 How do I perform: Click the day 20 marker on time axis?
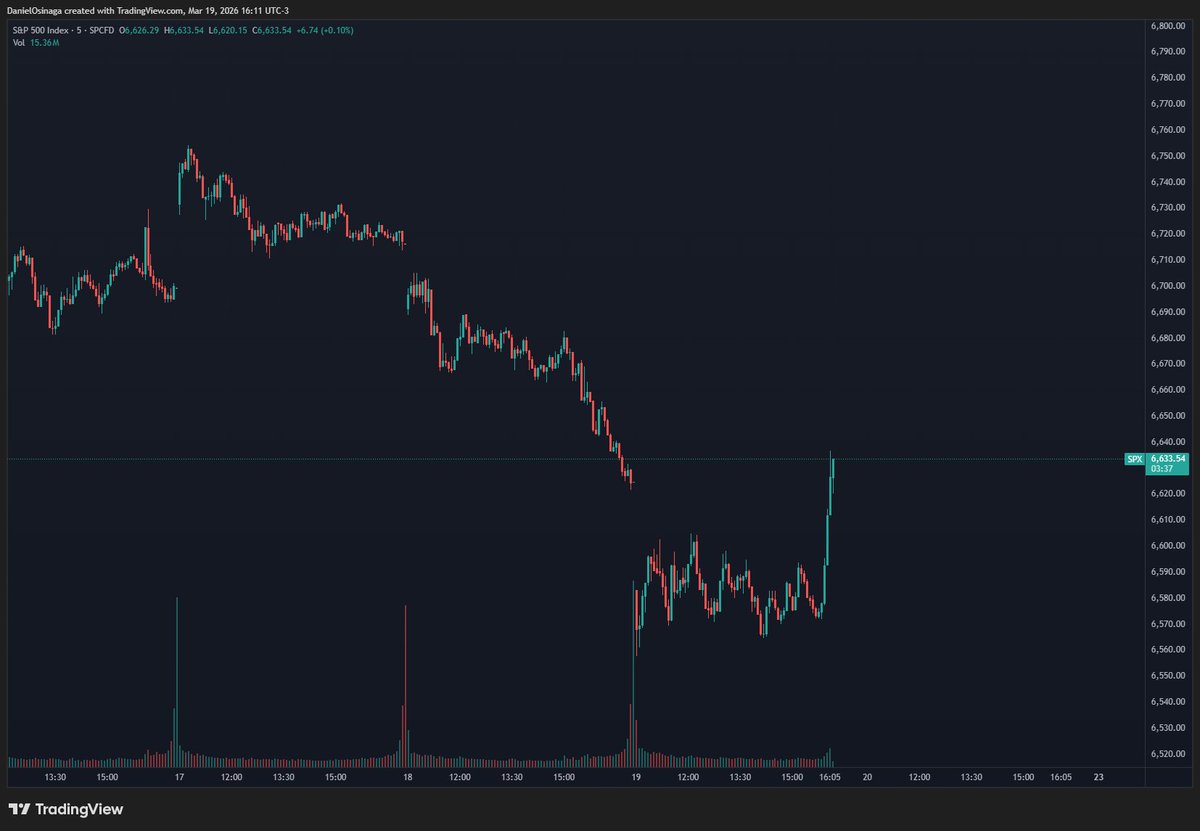point(867,777)
